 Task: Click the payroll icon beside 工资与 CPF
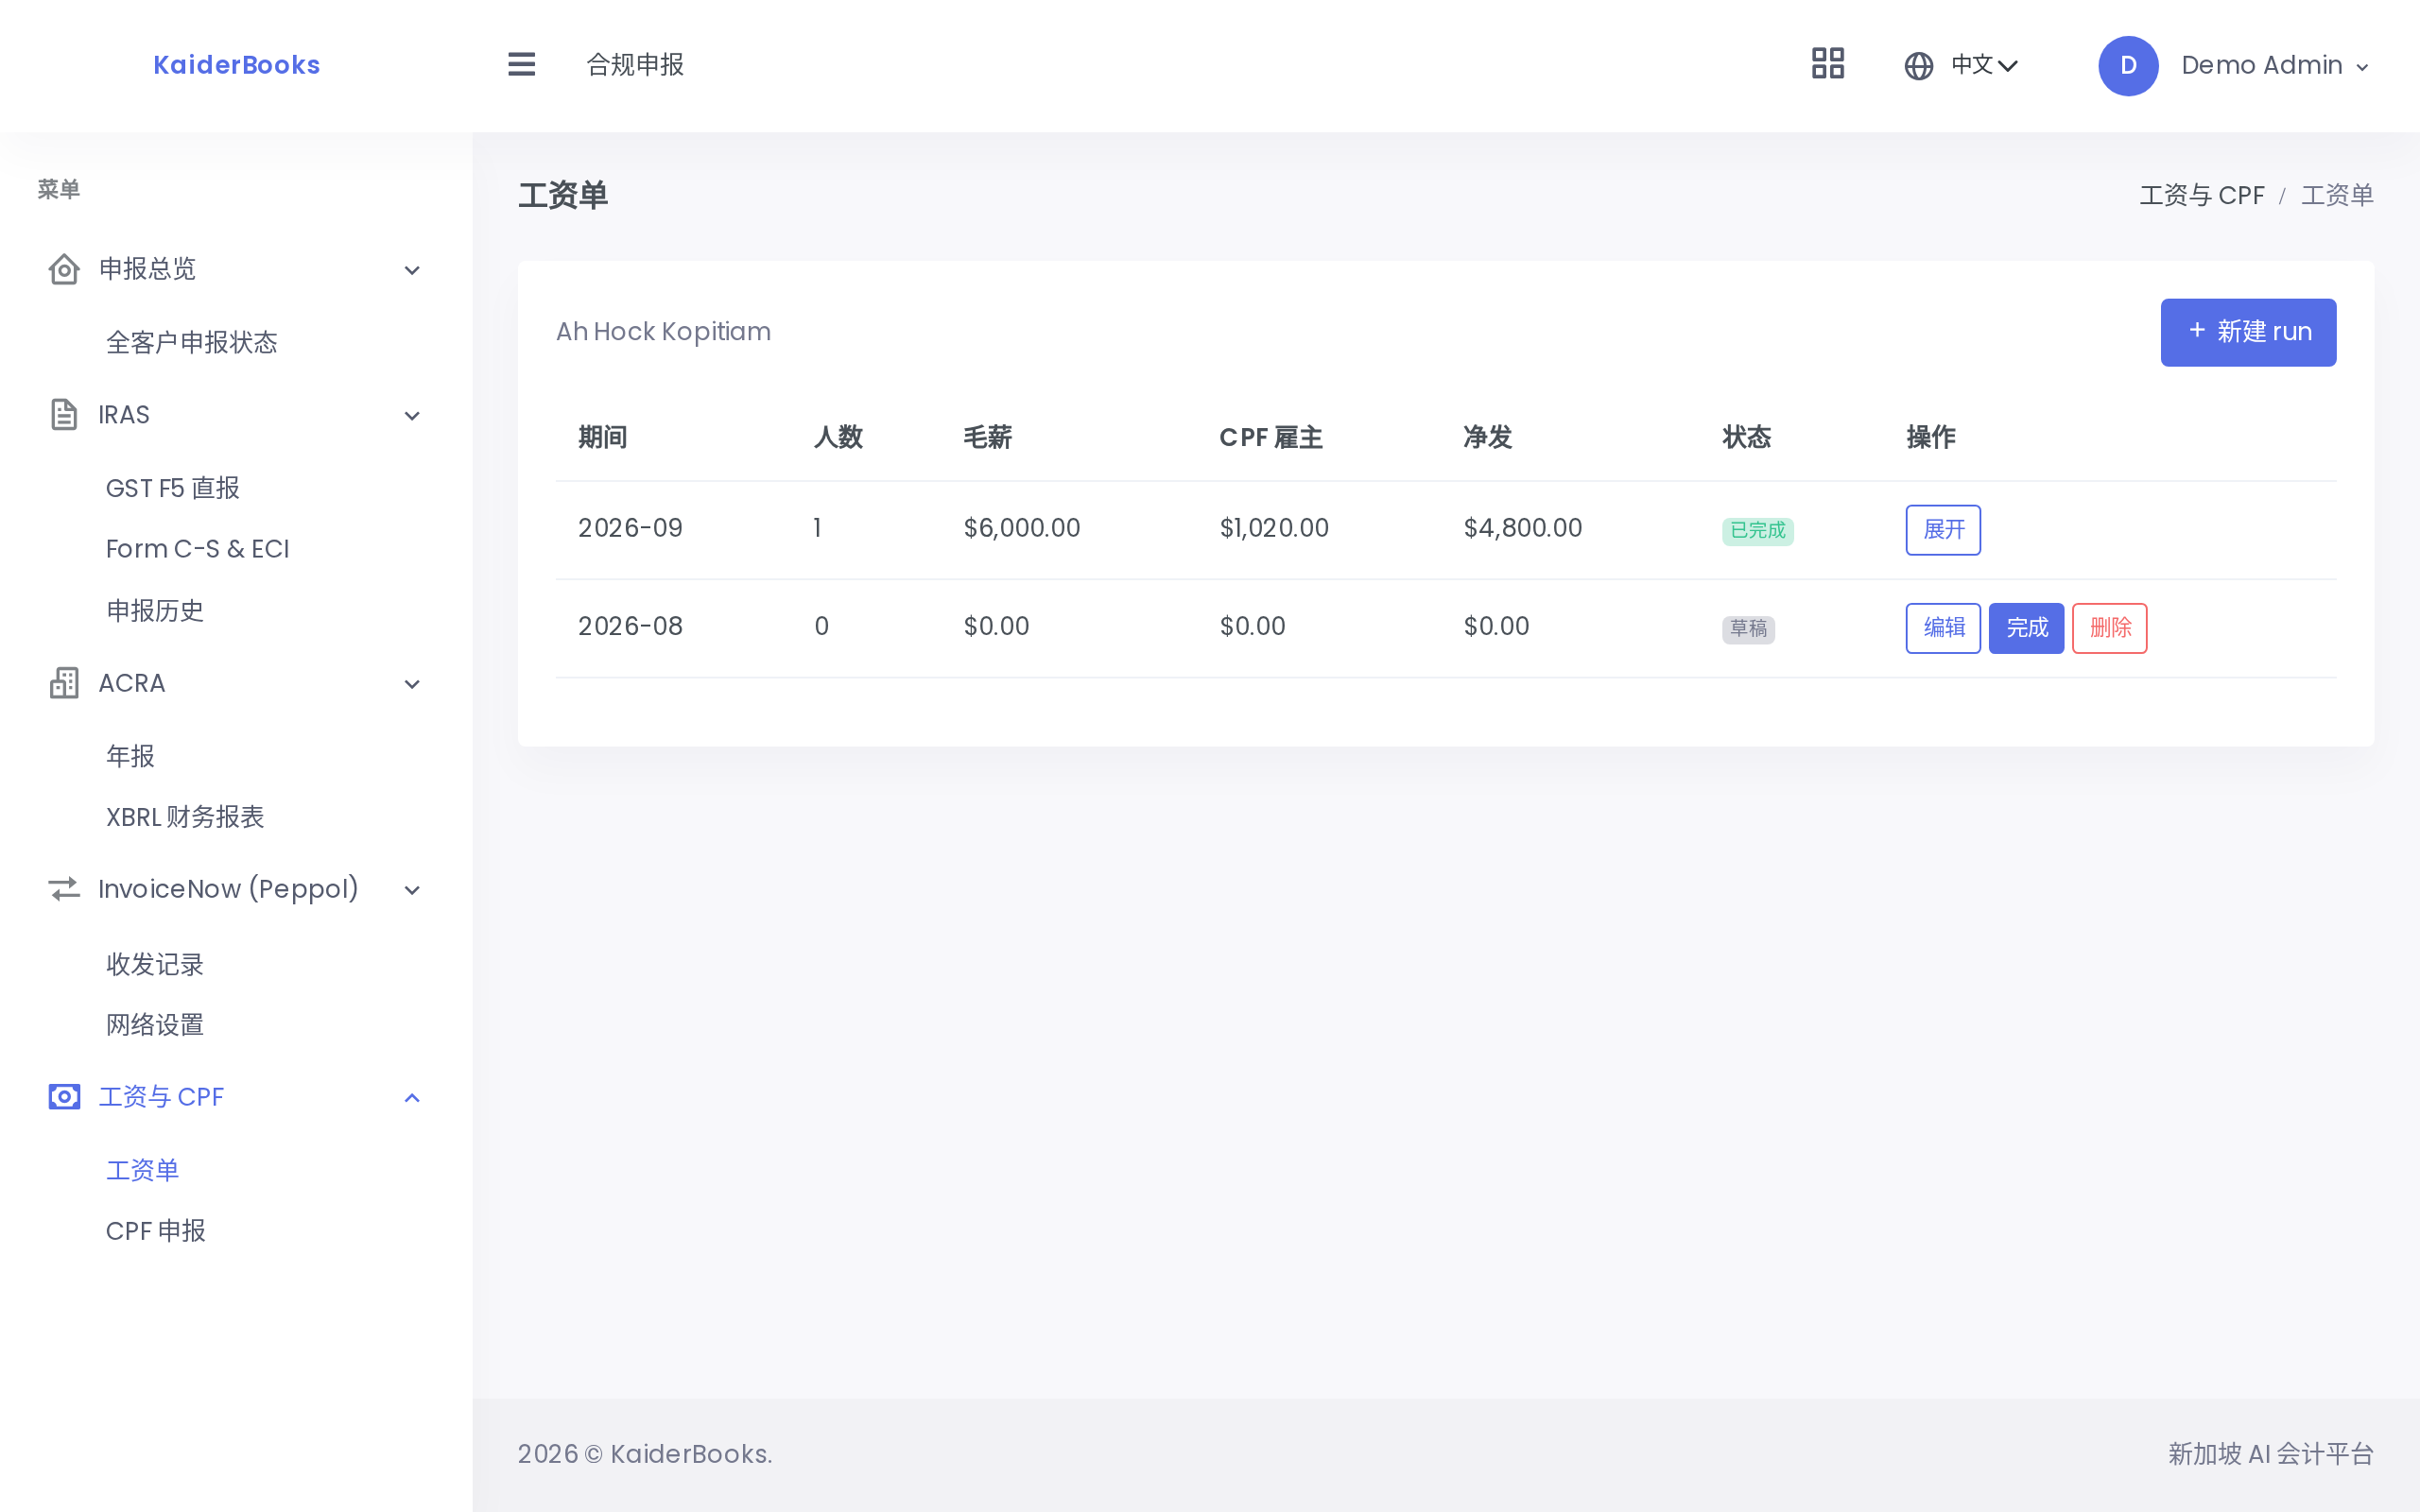tap(64, 1097)
